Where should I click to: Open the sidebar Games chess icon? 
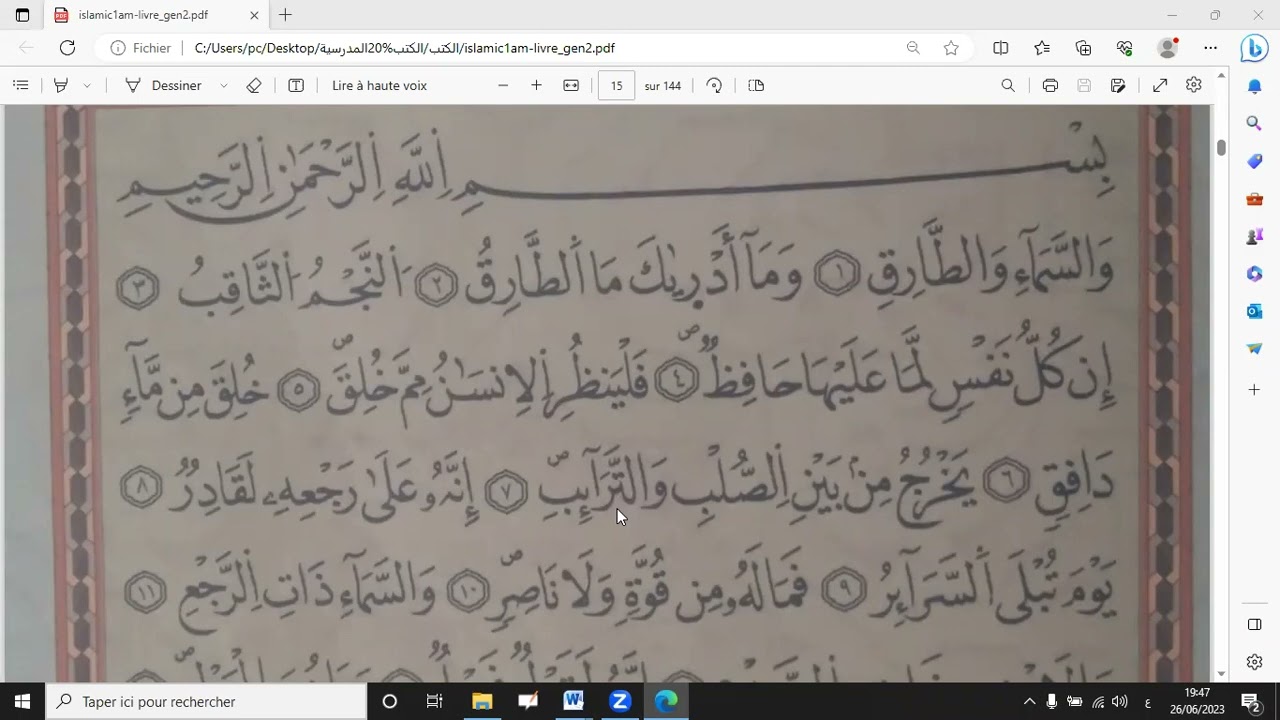(x=1254, y=237)
